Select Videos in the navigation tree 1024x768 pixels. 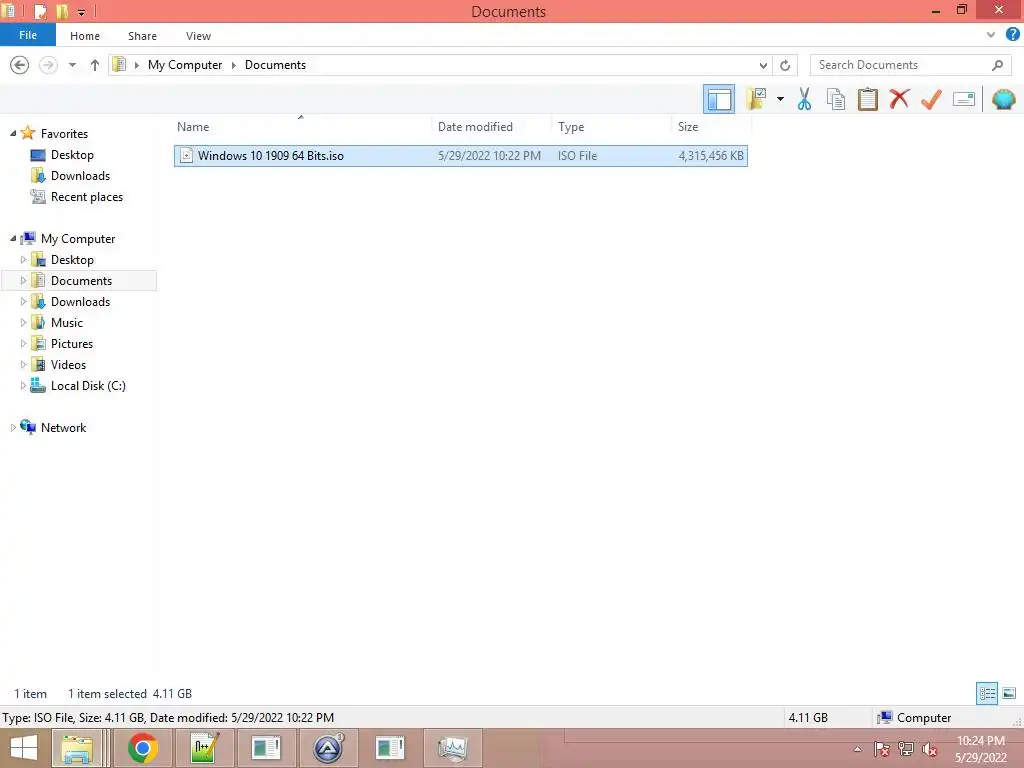(x=68, y=364)
